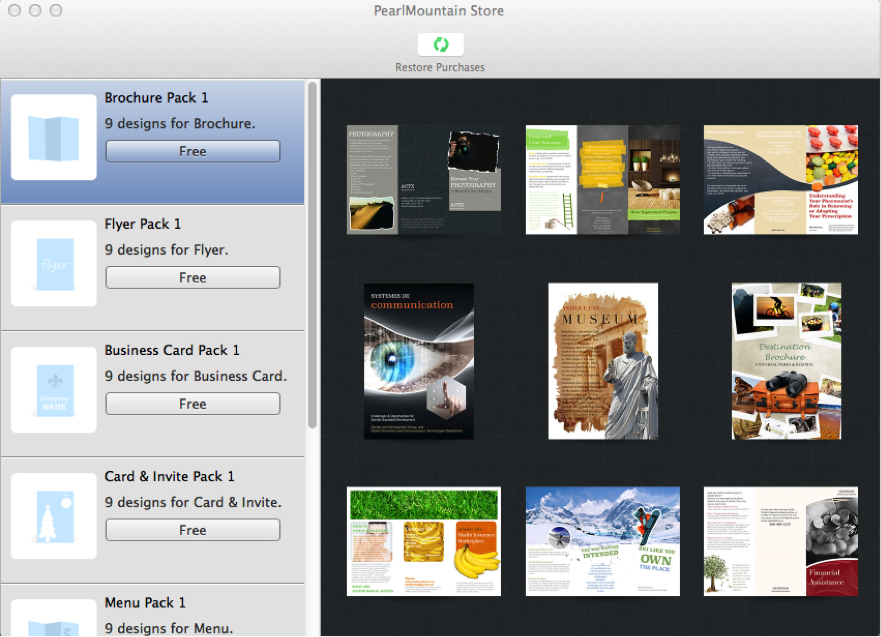
Task: Preview the home improvement ladder brochure
Action: pyautogui.click(x=602, y=180)
